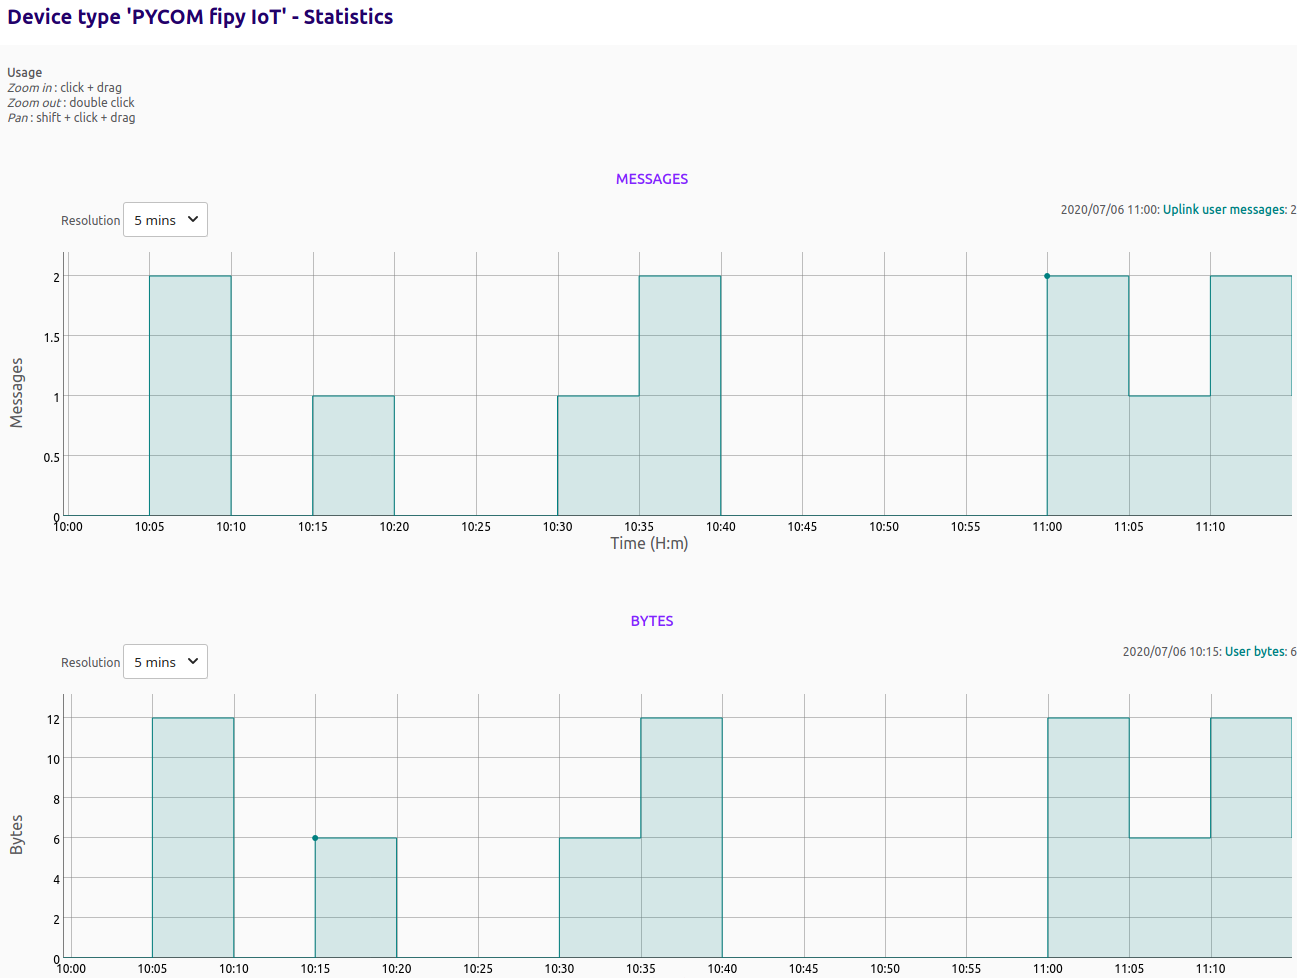Click the Bytes bar at 10:35

[681, 838]
